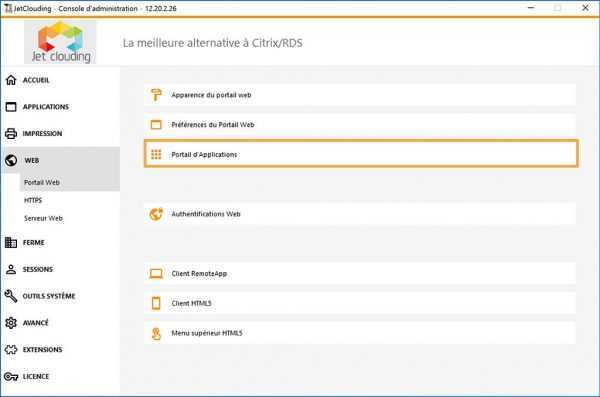Open the EXTENSIONS section

point(42,350)
